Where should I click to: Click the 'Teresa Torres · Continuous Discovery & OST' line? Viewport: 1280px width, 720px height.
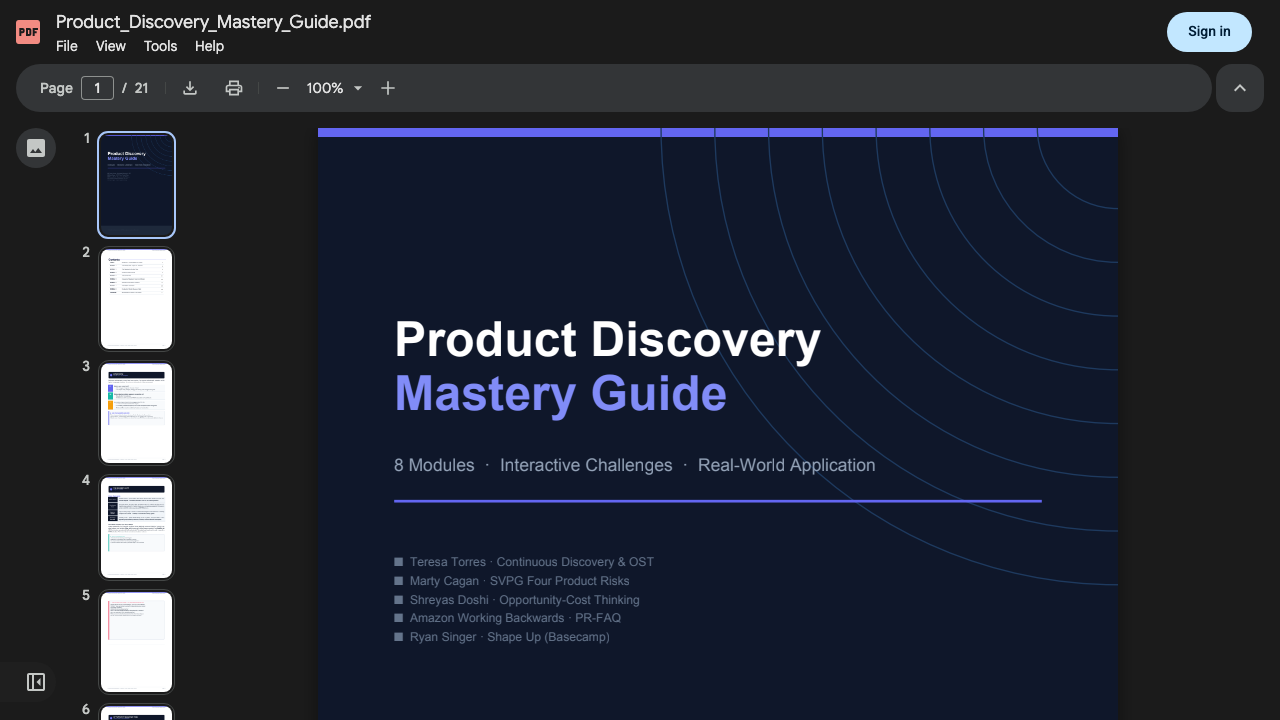tap(531, 562)
